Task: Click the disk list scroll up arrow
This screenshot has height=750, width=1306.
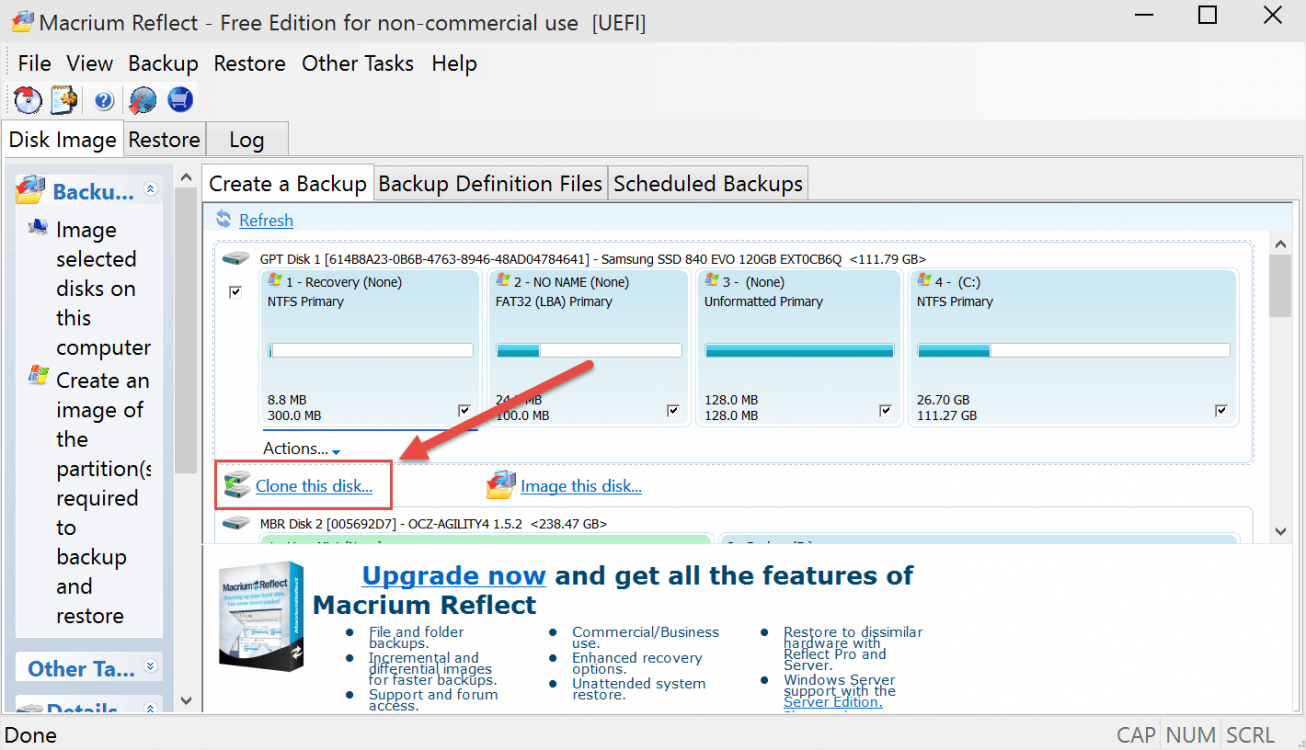Action: click(1281, 243)
